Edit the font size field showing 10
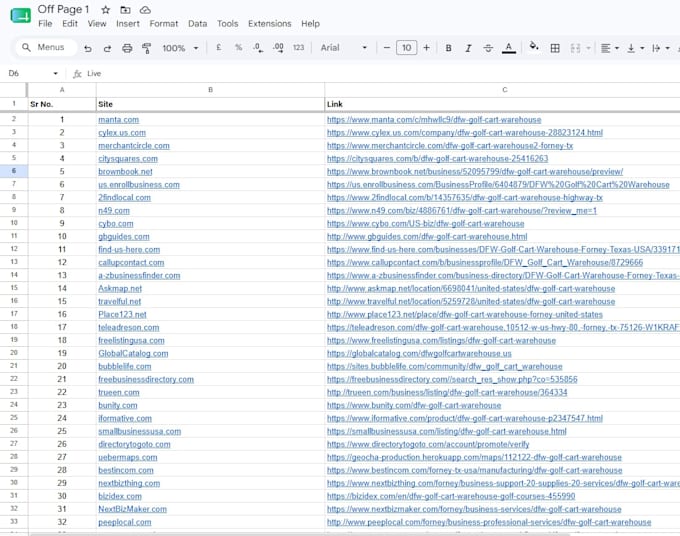 pos(406,48)
